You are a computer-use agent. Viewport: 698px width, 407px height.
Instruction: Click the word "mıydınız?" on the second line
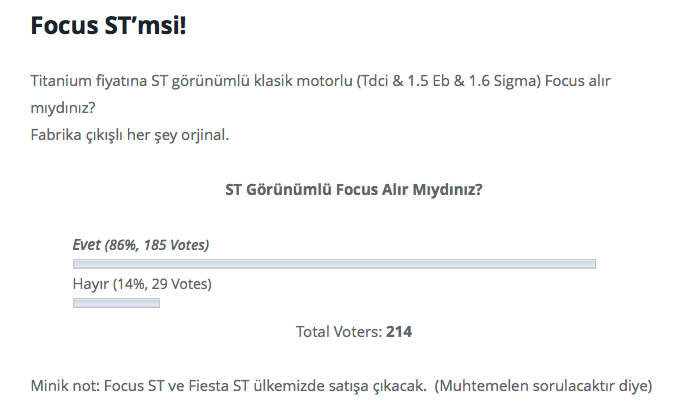(63, 108)
